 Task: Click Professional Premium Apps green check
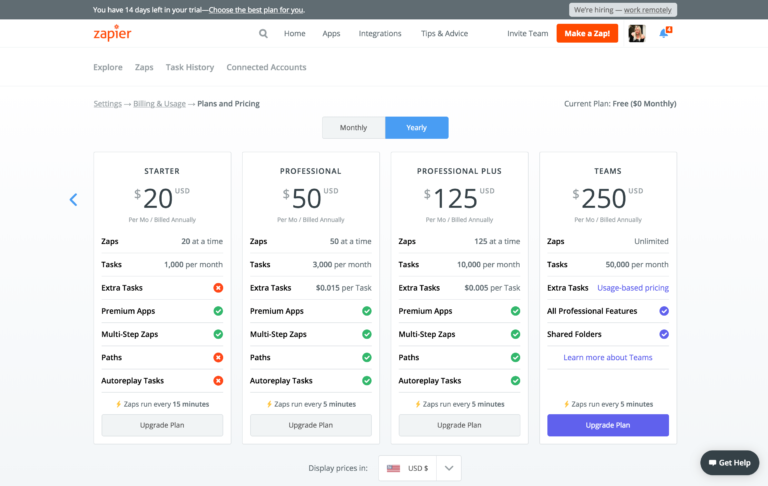[366, 311]
